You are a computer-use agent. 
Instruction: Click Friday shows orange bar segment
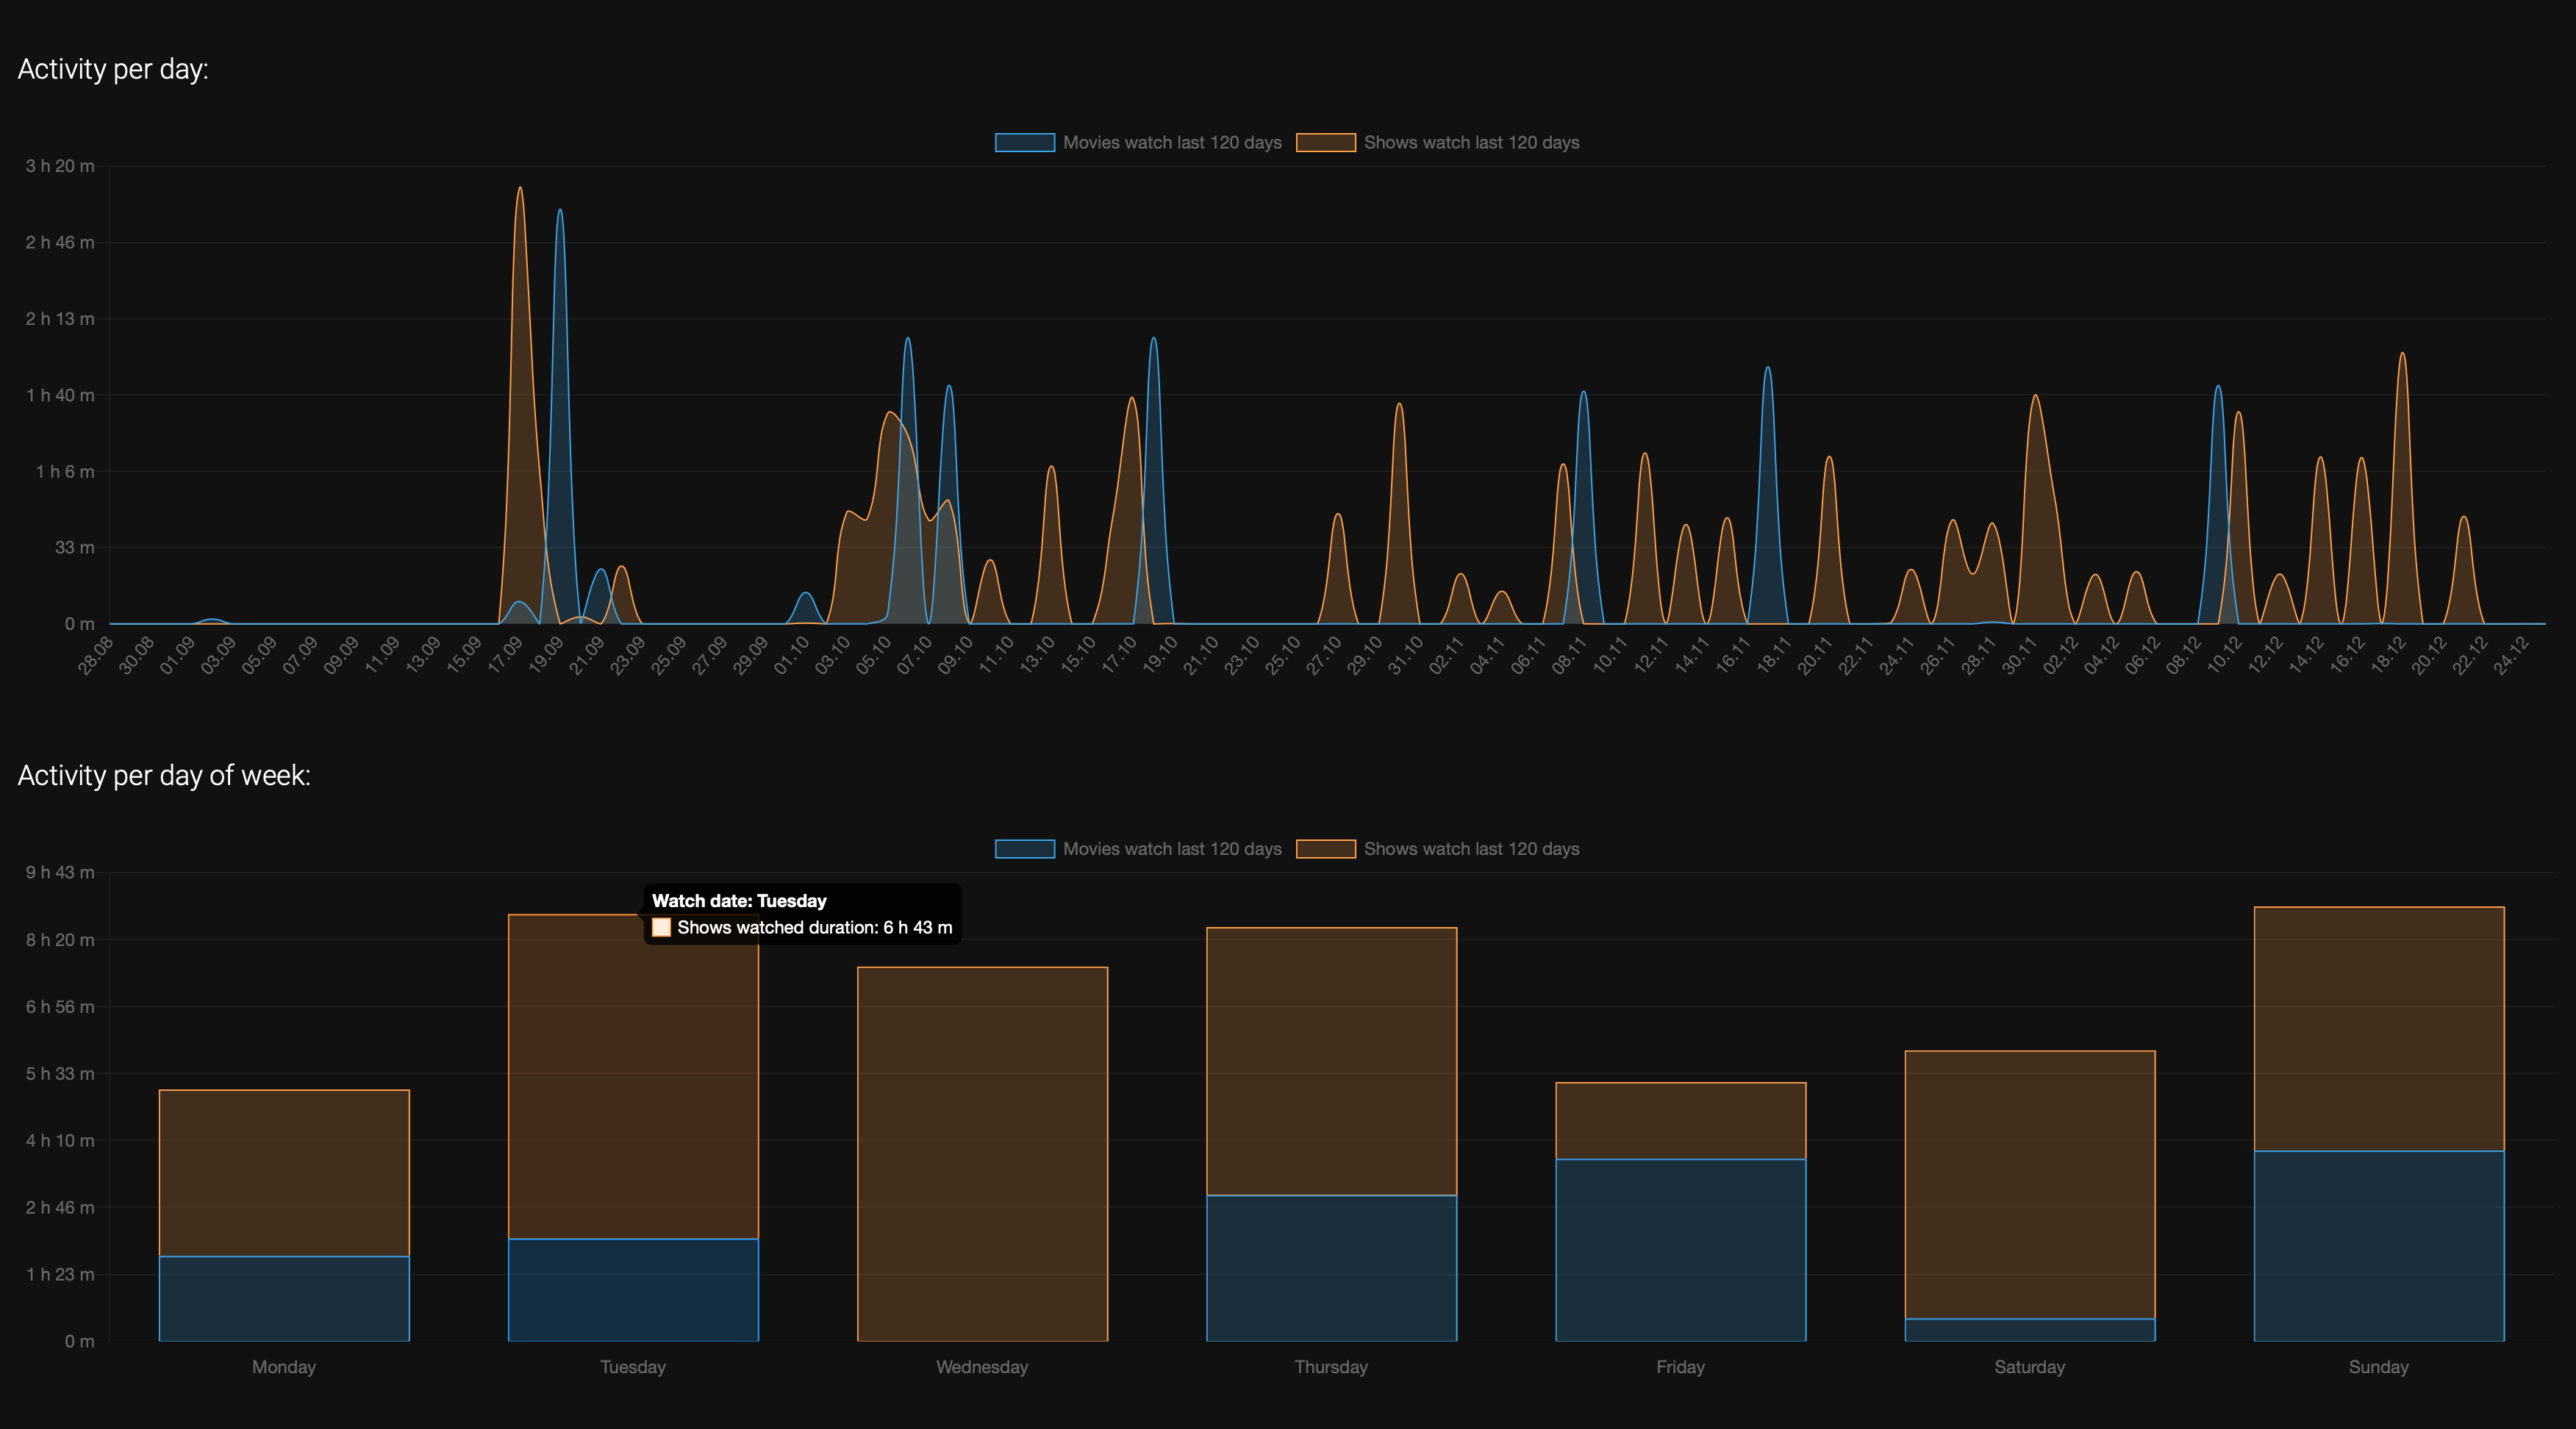[1680, 1120]
